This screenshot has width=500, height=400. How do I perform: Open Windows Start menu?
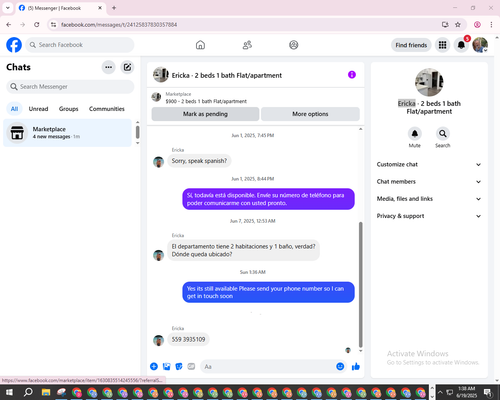pos(9,392)
